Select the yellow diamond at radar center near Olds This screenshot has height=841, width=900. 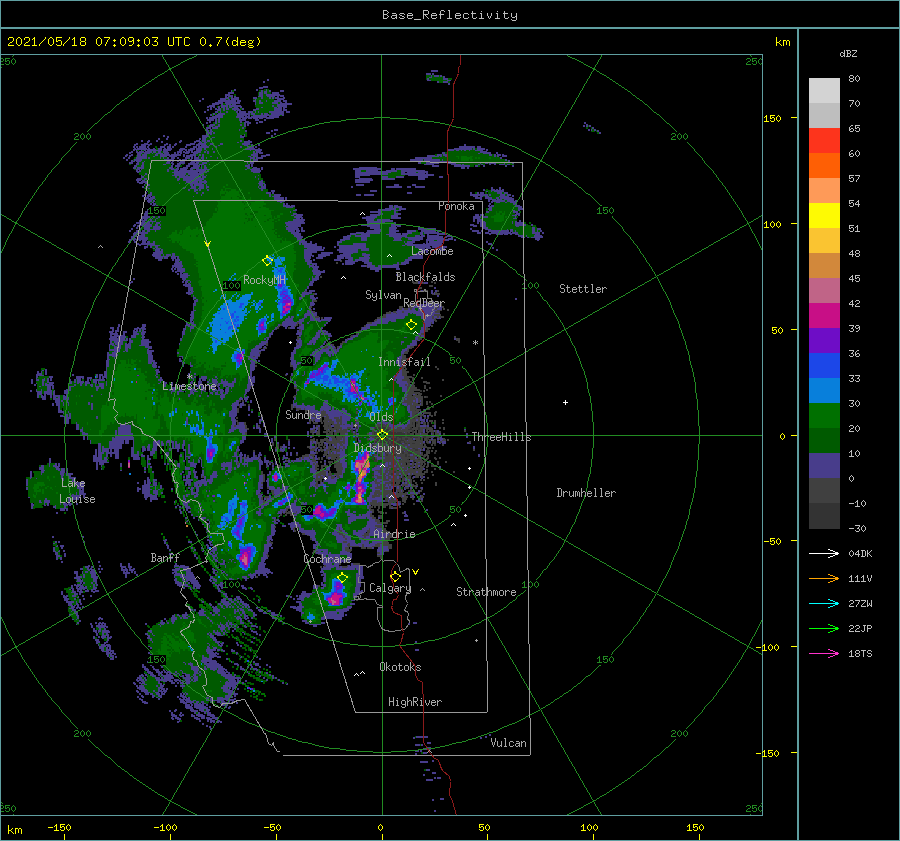point(382,435)
